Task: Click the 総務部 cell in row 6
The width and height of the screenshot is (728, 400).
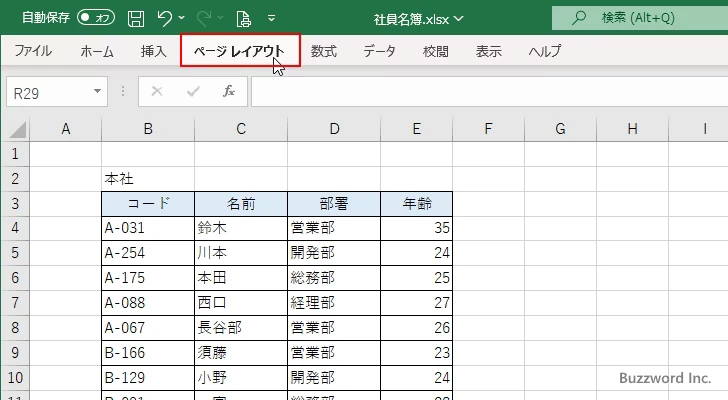Action: click(x=334, y=278)
